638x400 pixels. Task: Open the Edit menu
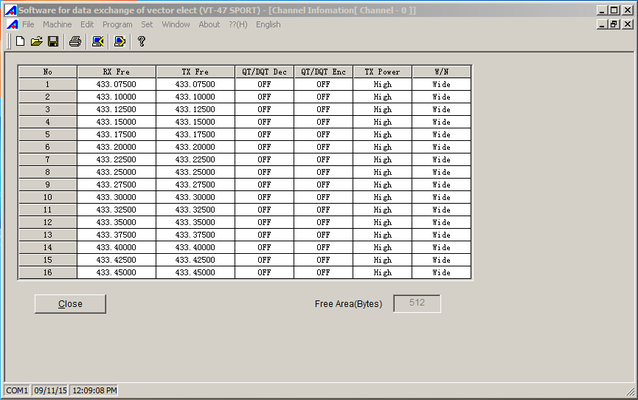point(87,24)
